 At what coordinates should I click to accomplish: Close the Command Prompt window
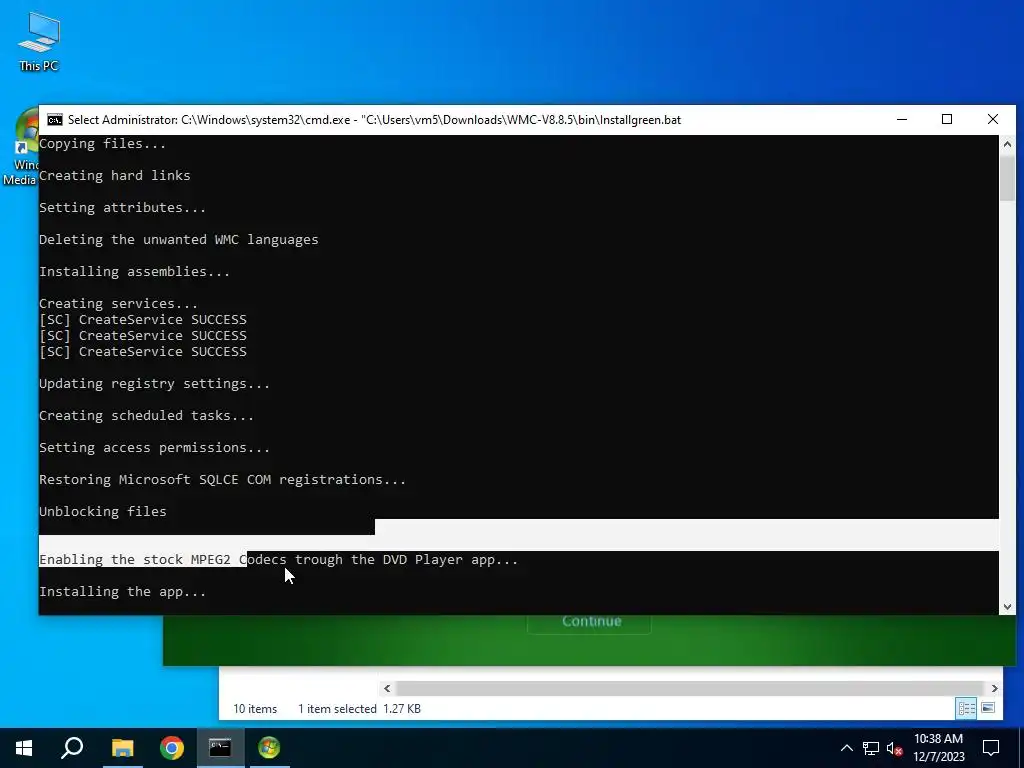click(993, 120)
